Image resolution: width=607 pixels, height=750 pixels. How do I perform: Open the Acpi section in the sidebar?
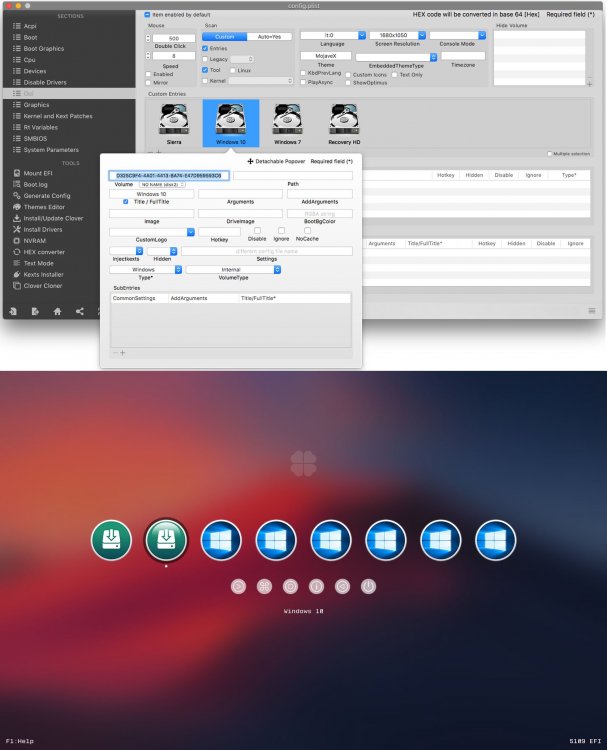point(30,26)
